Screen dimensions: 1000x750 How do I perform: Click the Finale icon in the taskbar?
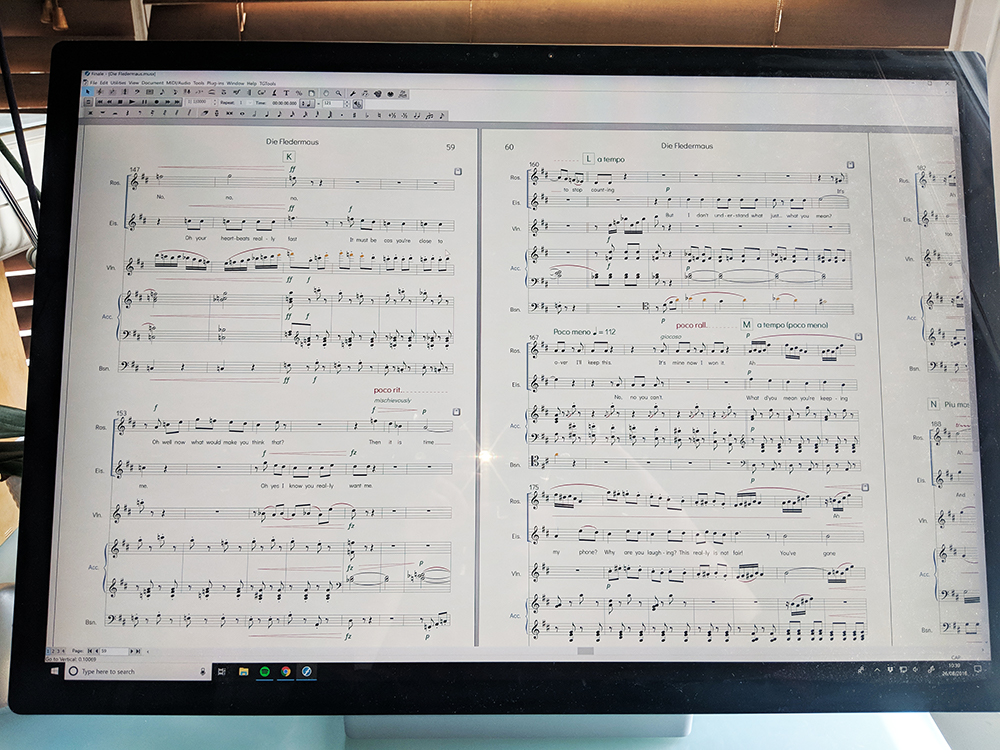pyautogui.click(x=307, y=672)
